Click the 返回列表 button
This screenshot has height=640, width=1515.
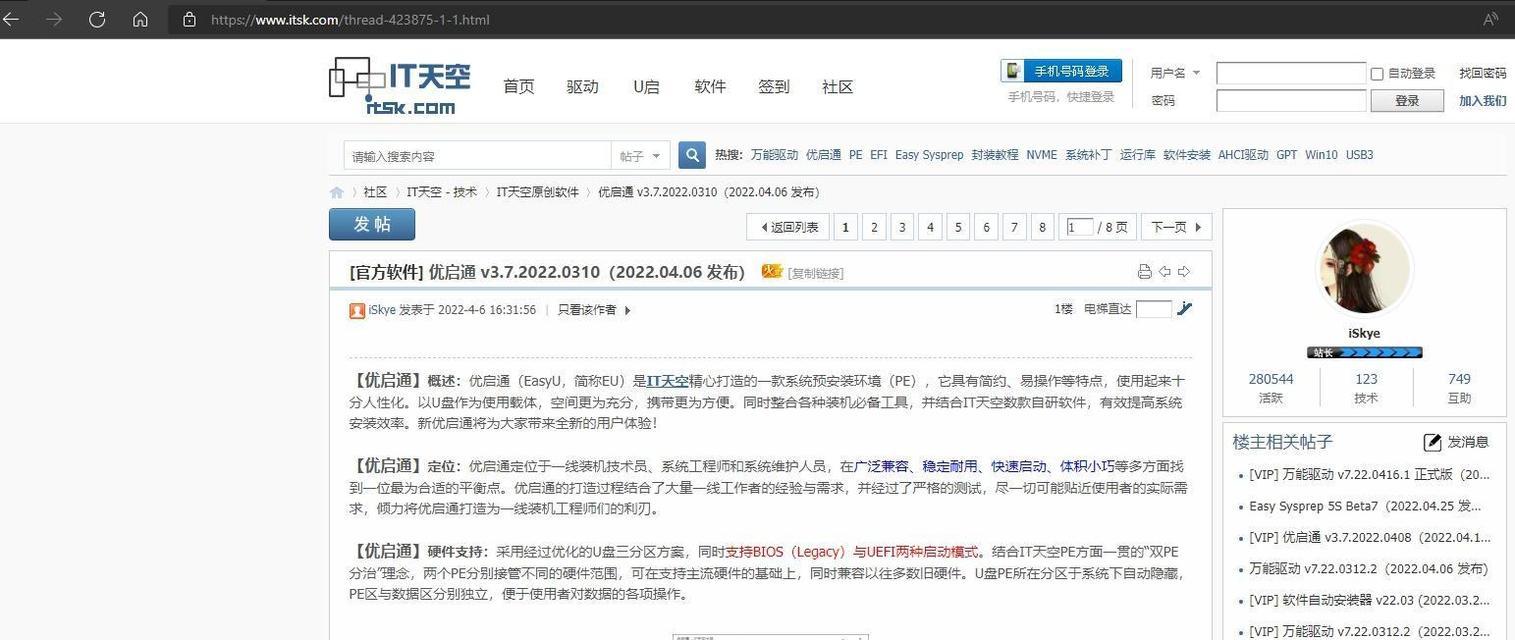pos(788,227)
